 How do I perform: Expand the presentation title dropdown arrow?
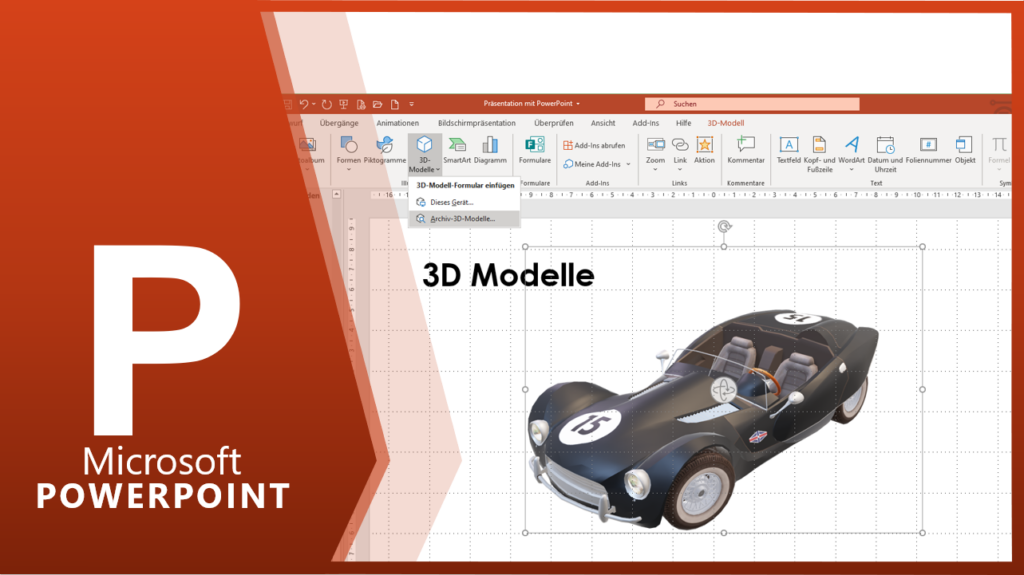click(578, 104)
